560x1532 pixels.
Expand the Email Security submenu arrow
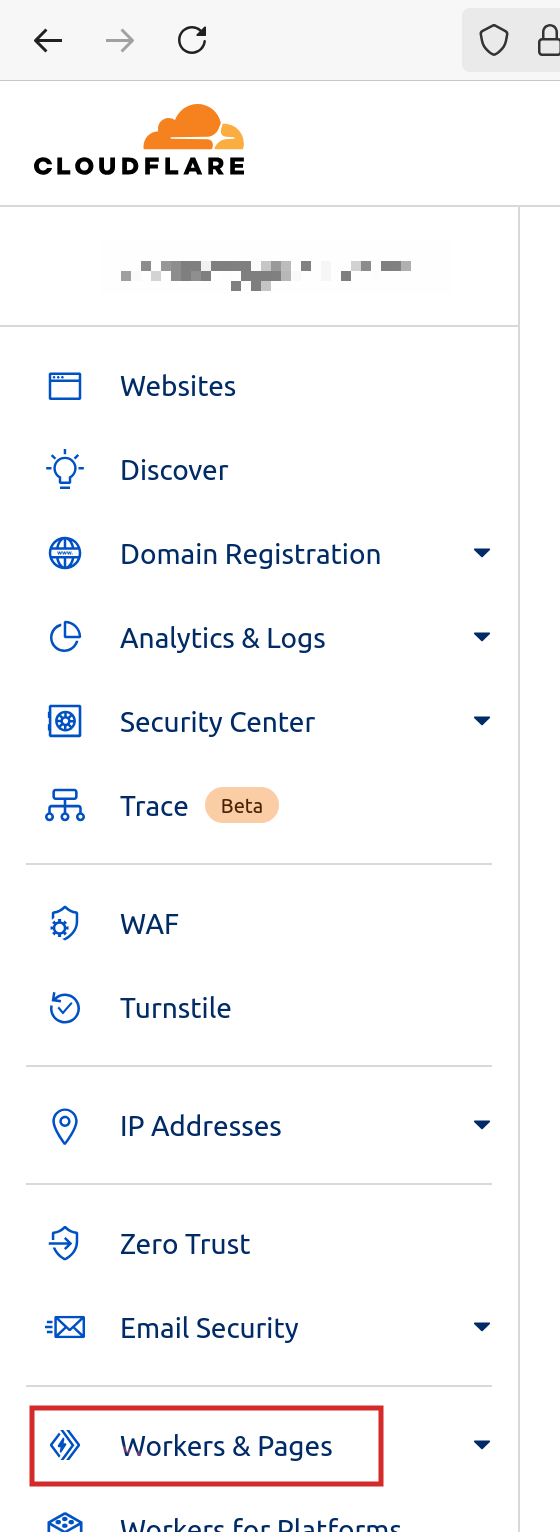coord(482,1327)
